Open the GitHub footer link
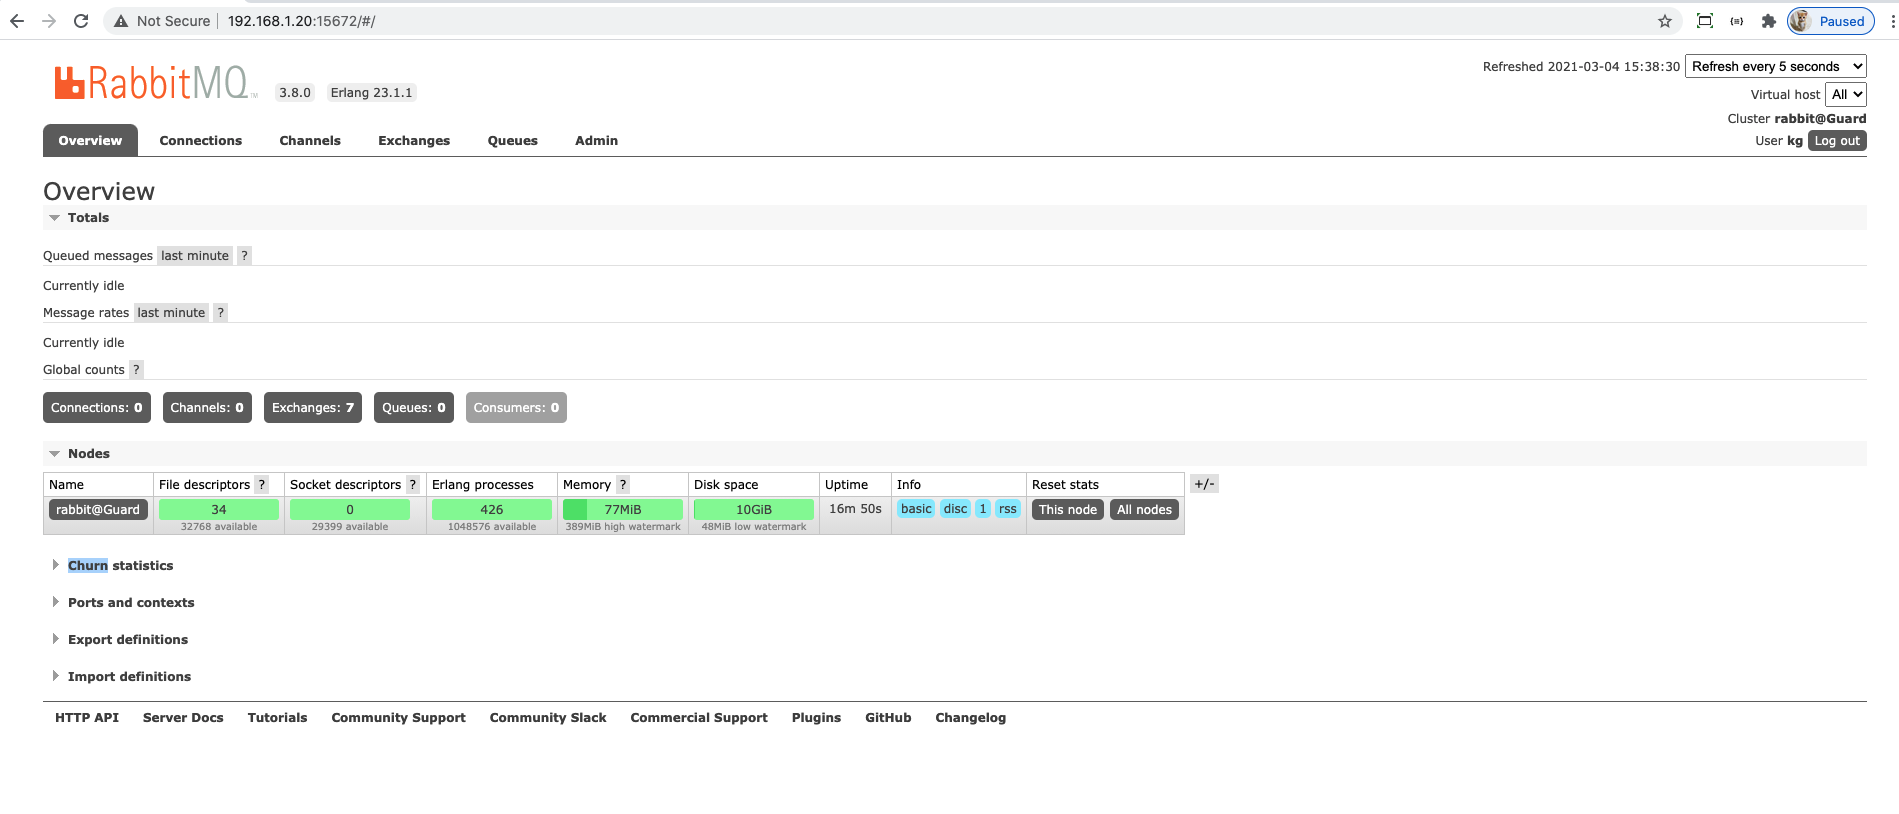The width and height of the screenshot is (1899, 814). (x=888, y=718)
